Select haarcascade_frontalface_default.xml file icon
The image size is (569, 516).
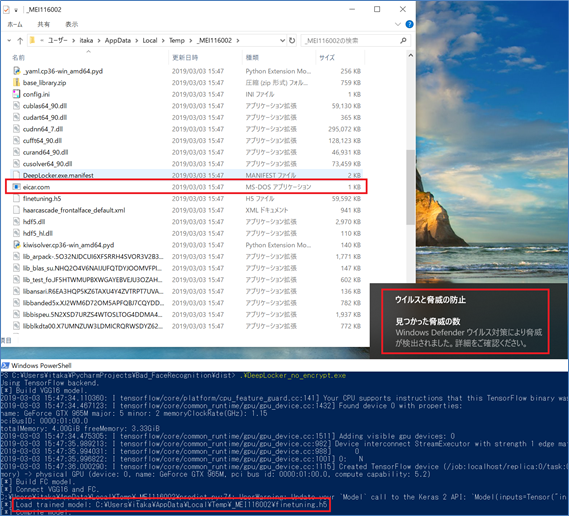tap(16, 210)
